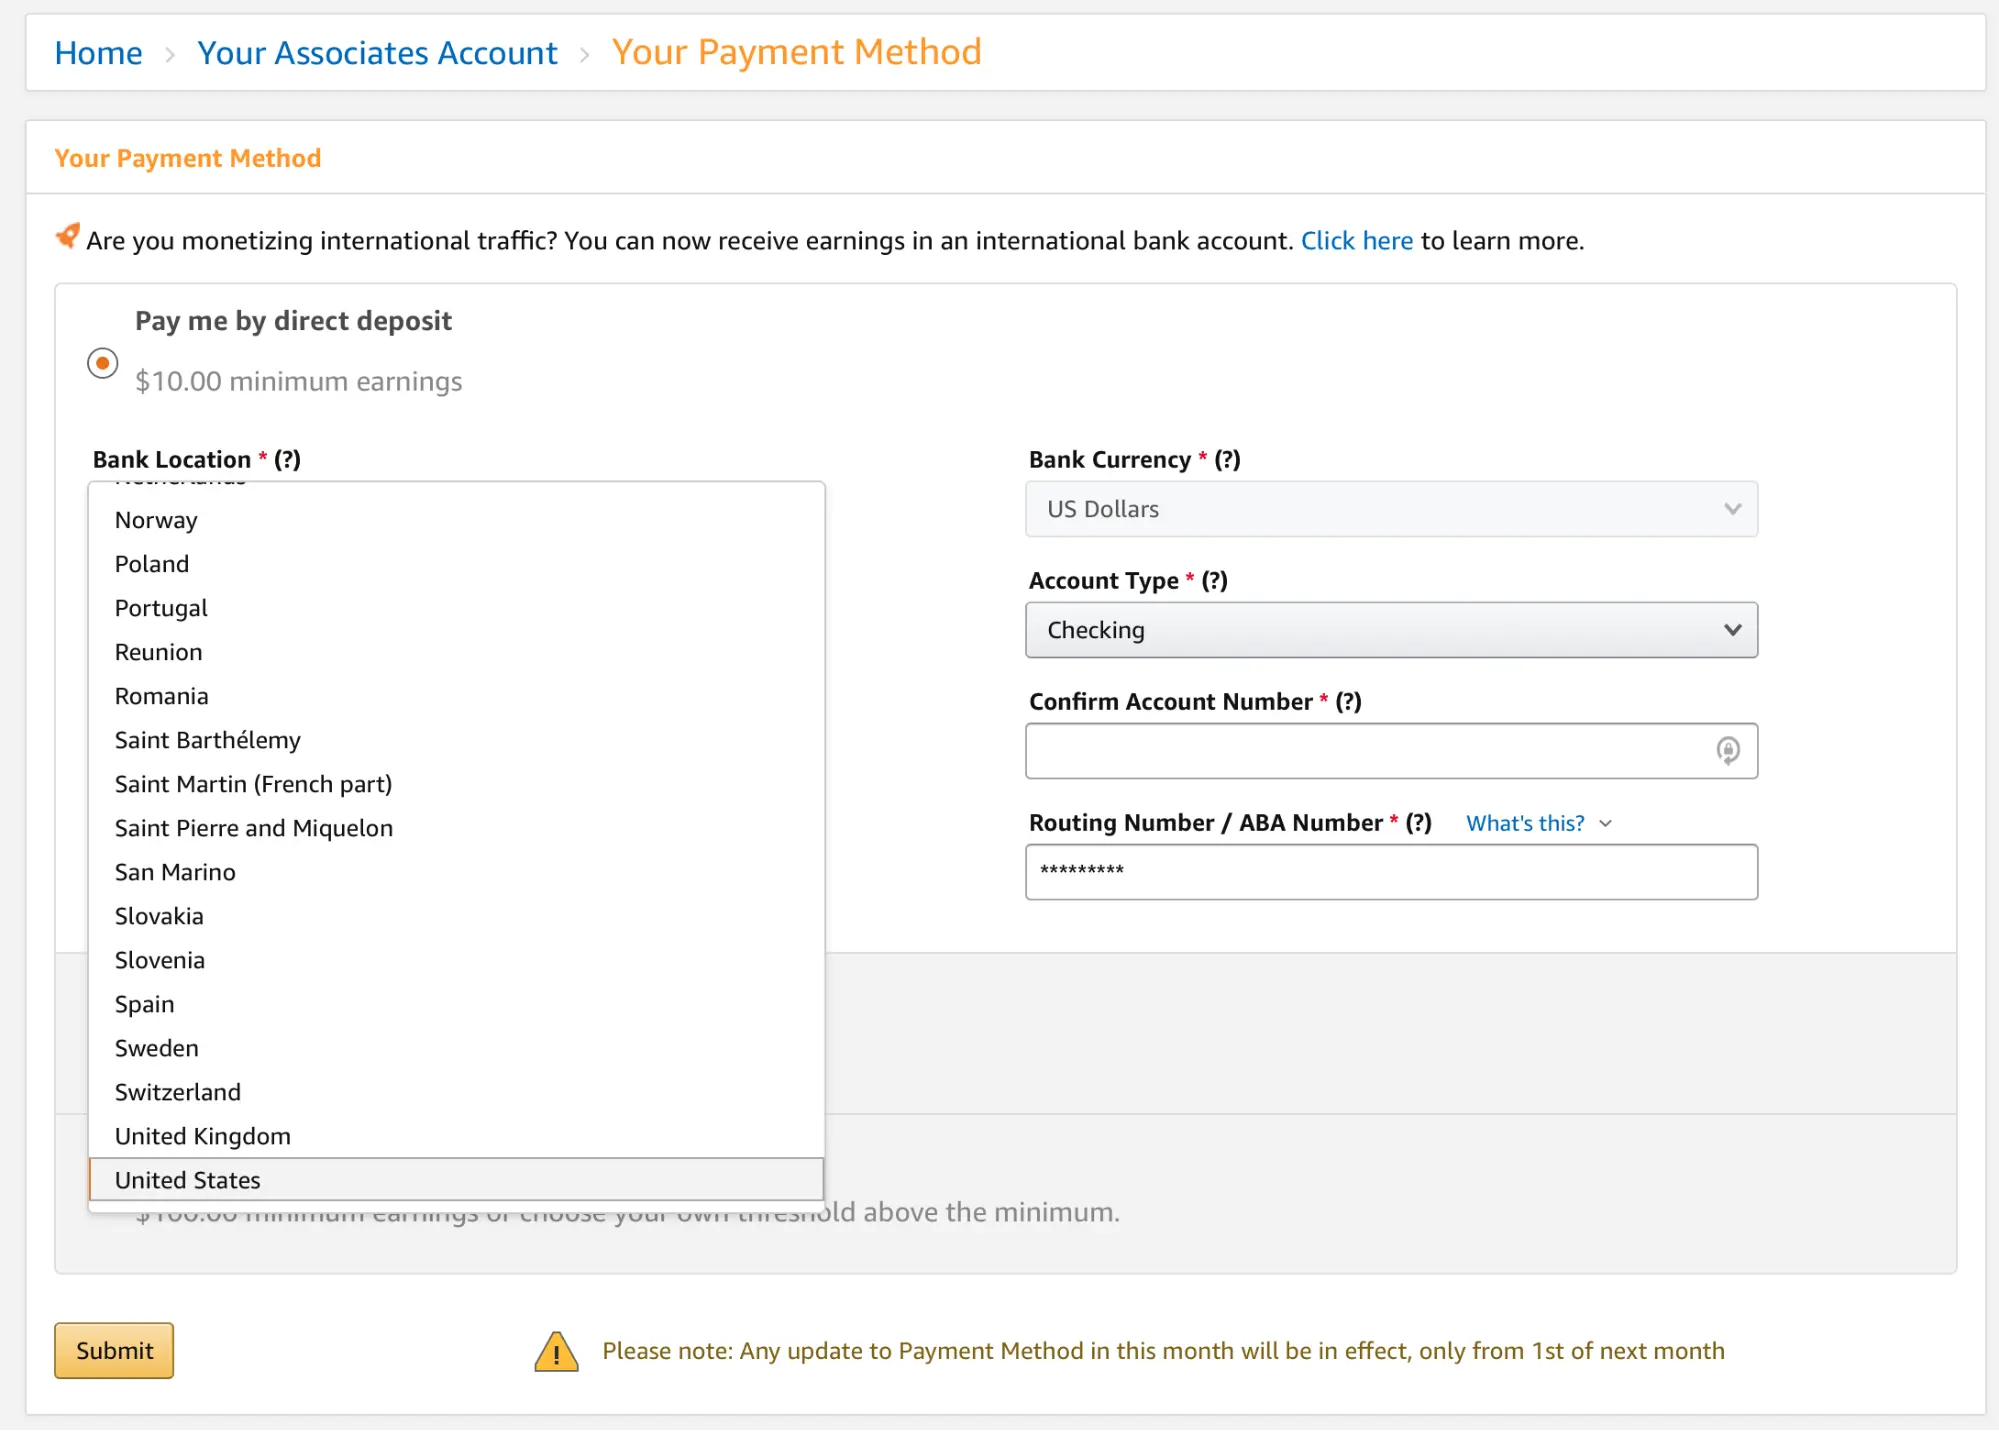This screenshot has width=1999, height=1431.
Task: Click the Bank Location help icon
Action: tap(289, 459)
